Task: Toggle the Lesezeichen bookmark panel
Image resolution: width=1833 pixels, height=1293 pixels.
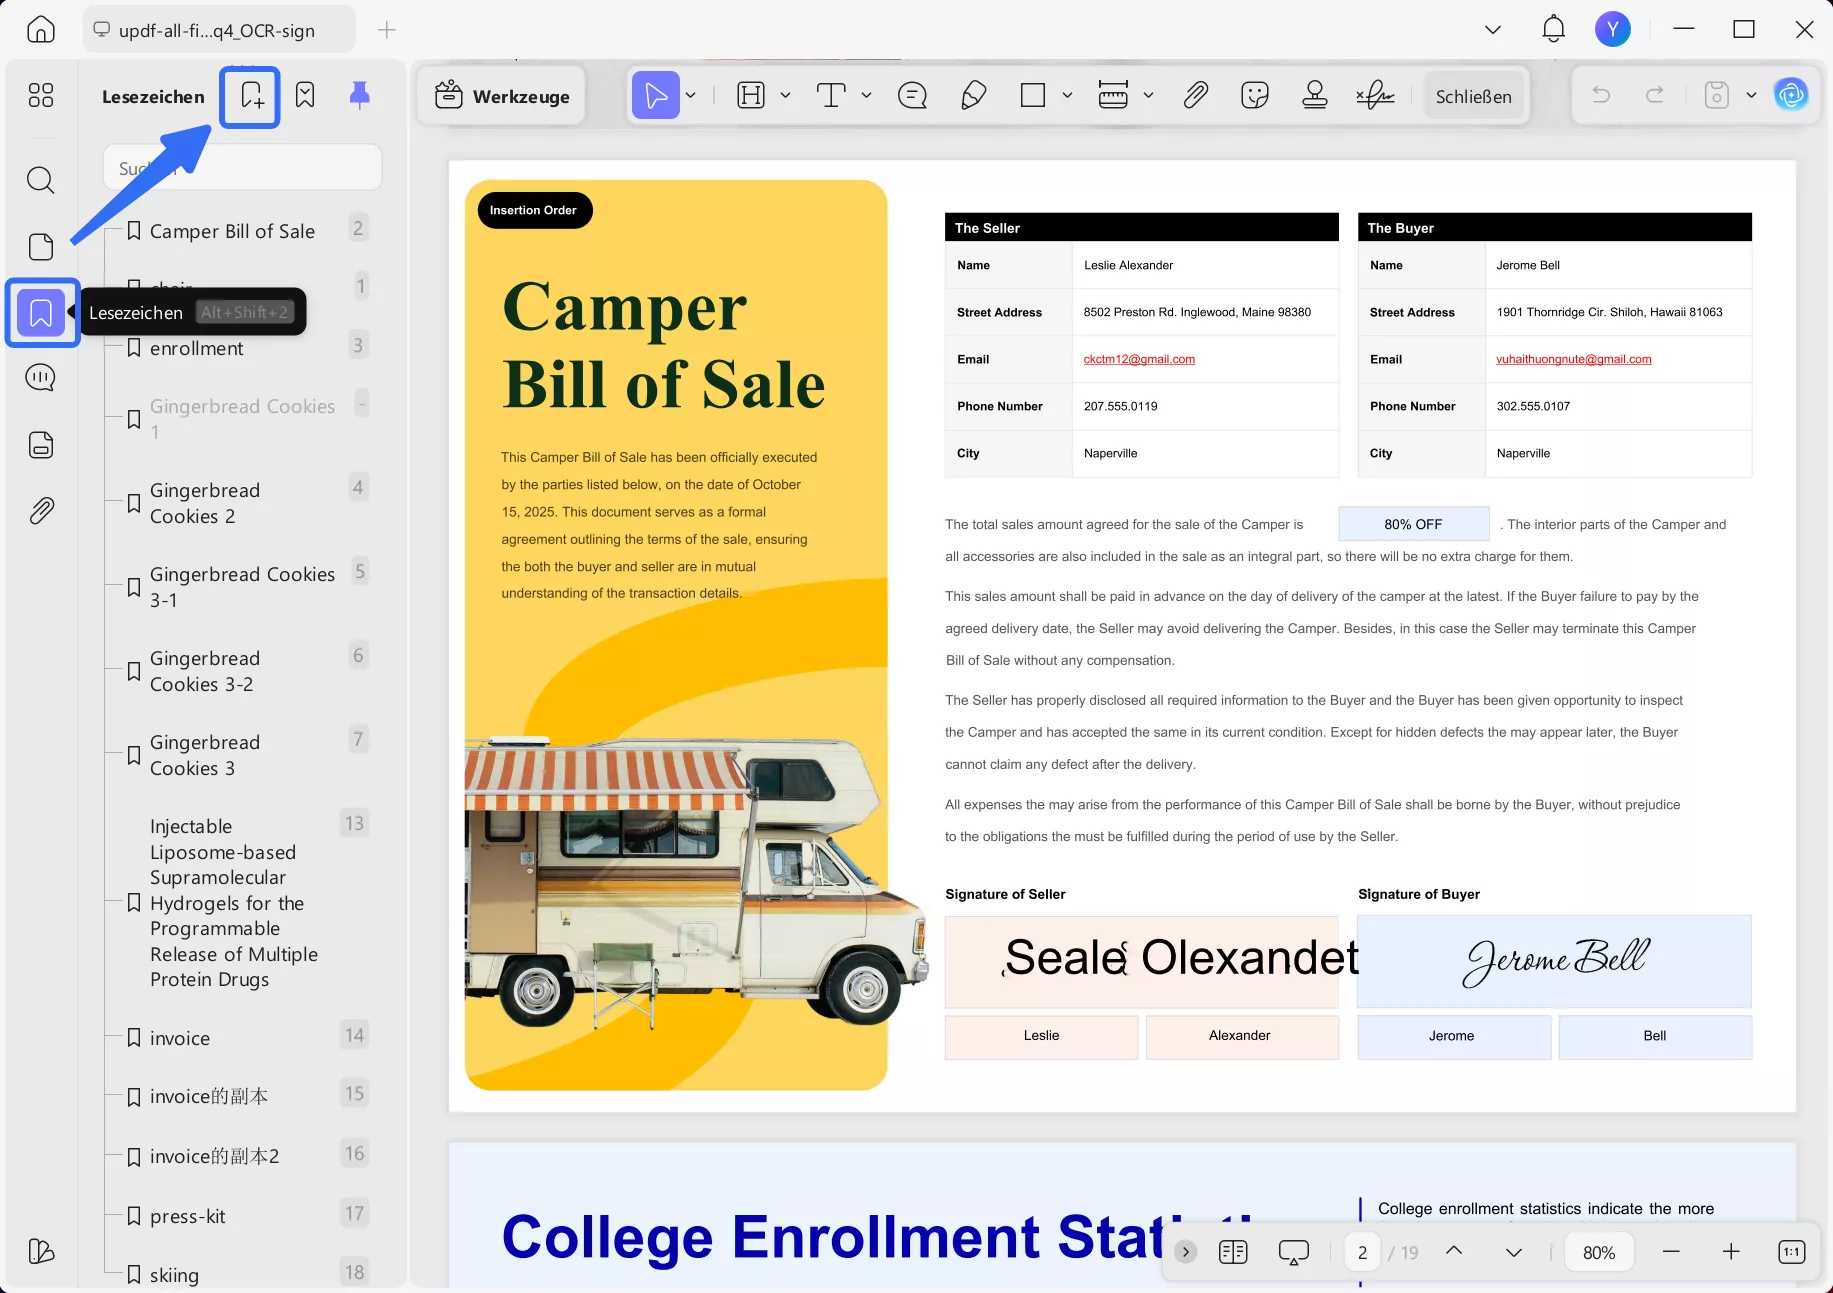Action: point(41,313)
